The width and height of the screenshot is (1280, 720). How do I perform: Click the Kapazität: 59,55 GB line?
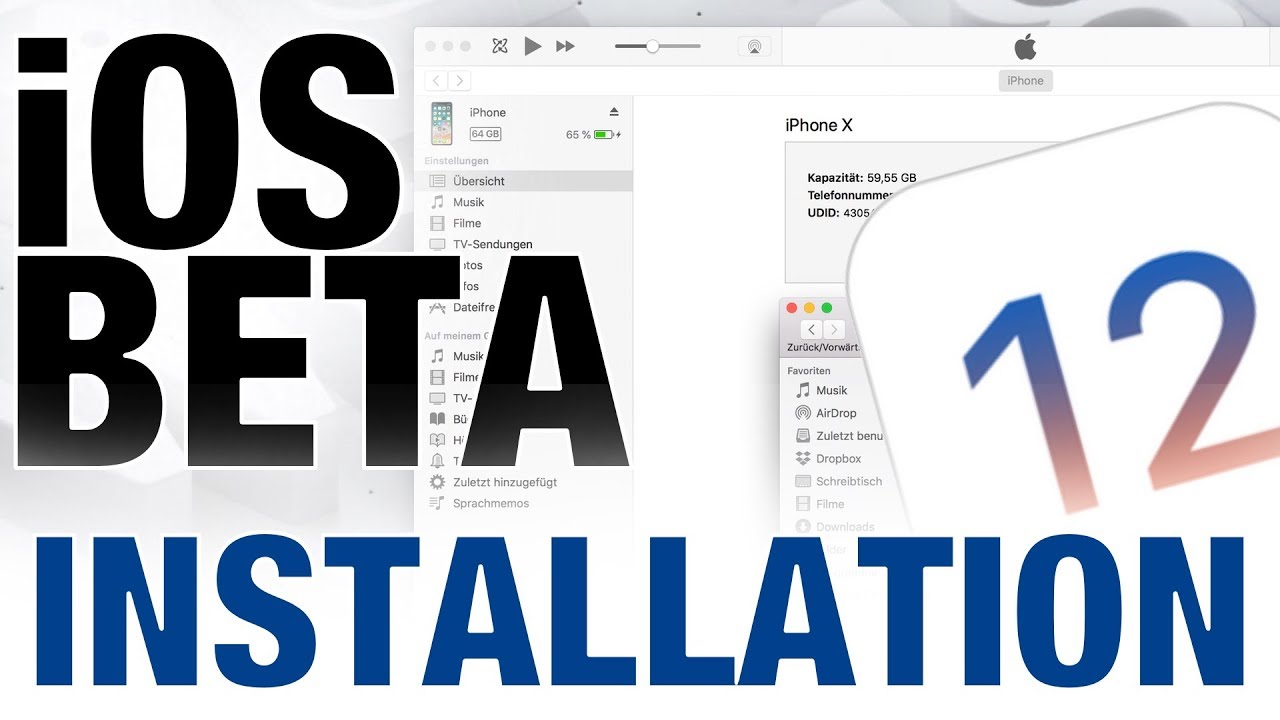(x=862, y=178)
